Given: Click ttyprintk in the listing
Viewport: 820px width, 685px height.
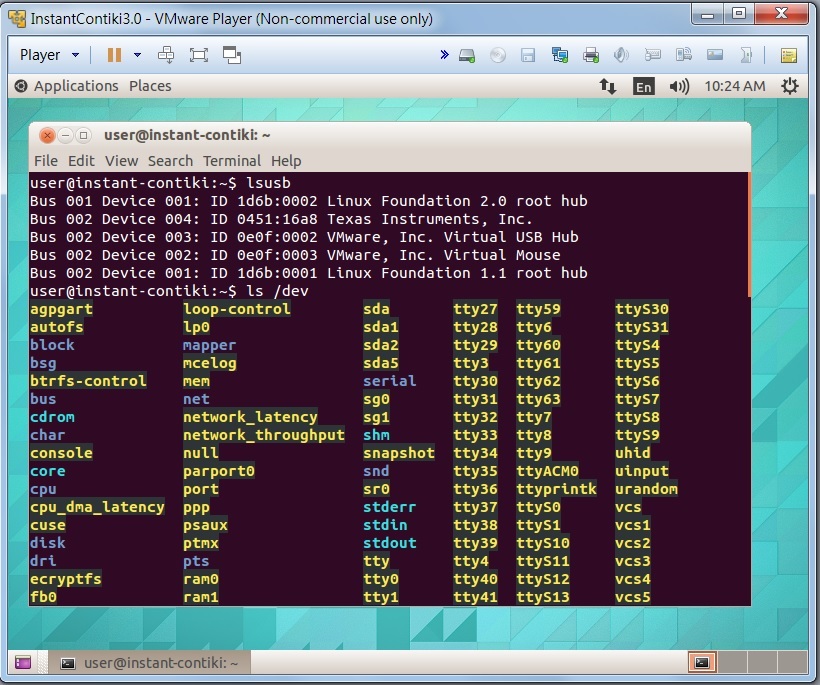Looking at the screenshot, I should tap(556, 489).
